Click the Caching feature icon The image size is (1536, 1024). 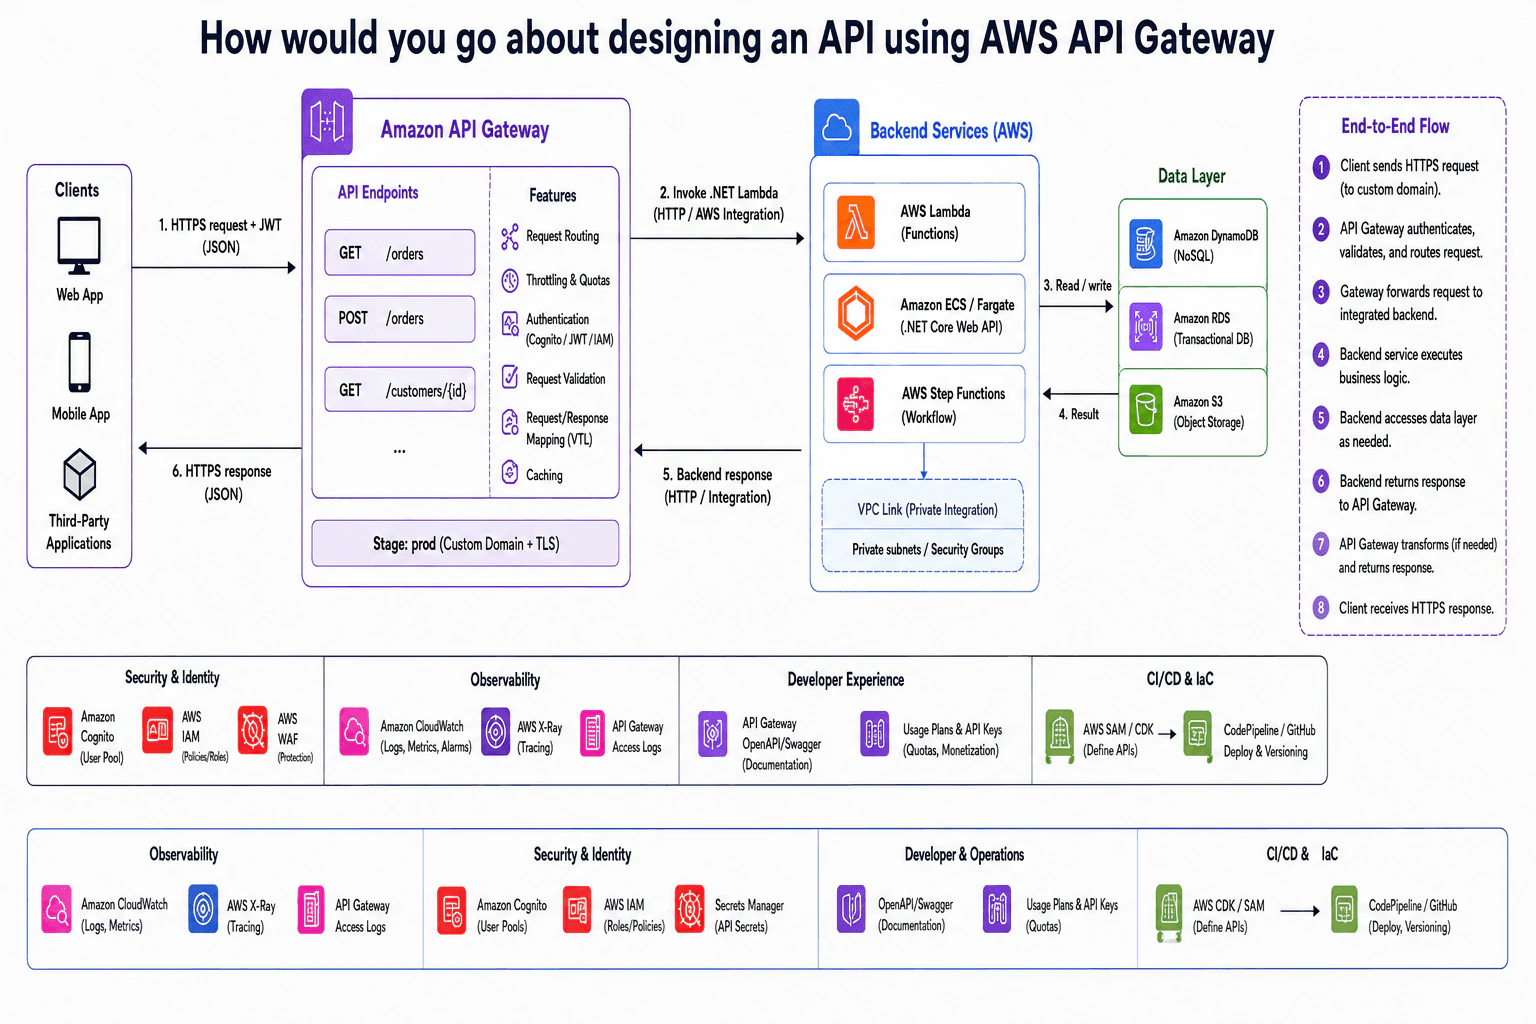(x=510, y=472)
